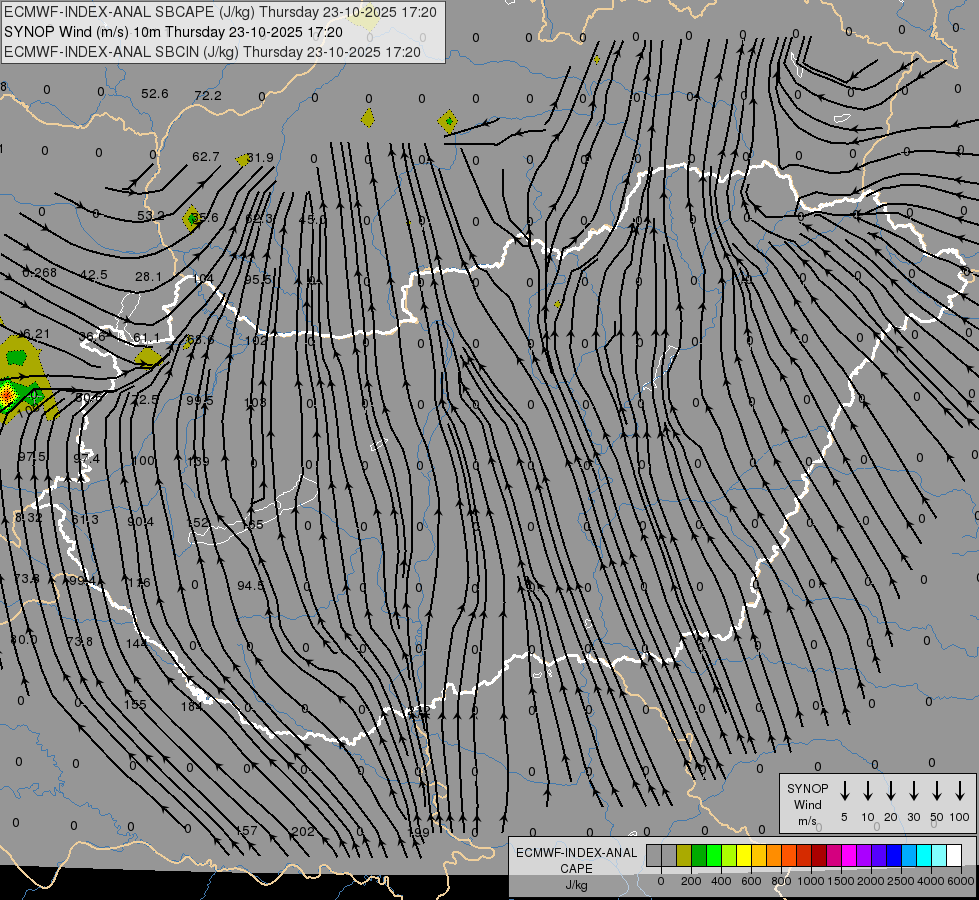
Task: Click the red CAPE hotspot at left edge
Action: click(6, 396)
